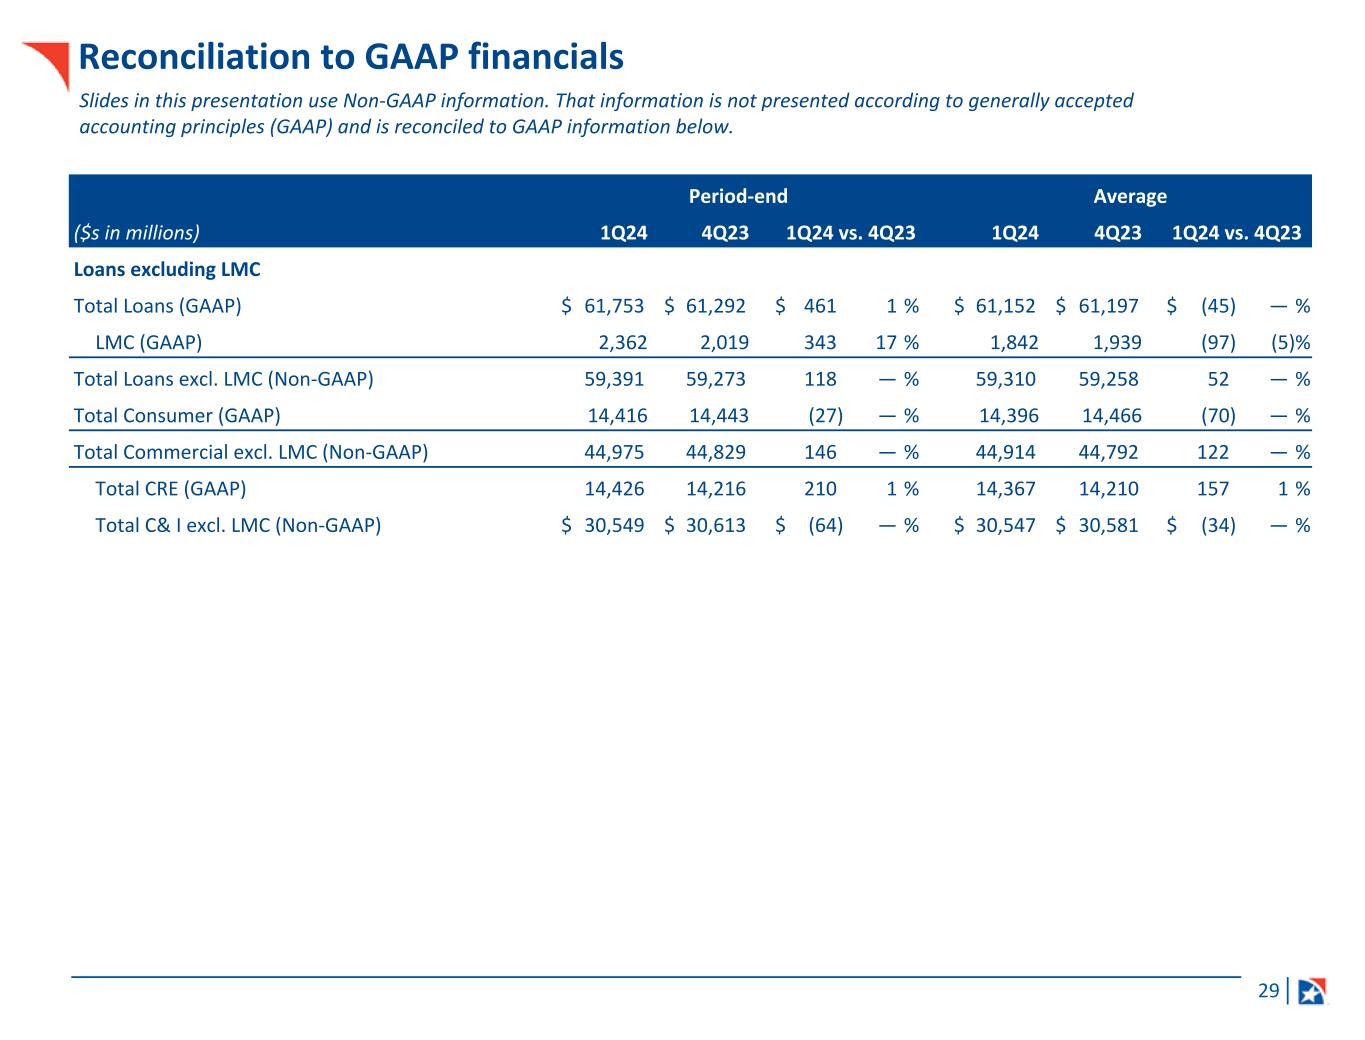Viewport: 1365px width, 1040px height.
Task: Click the '($s in millions)' header label
Action: (137, 233)
